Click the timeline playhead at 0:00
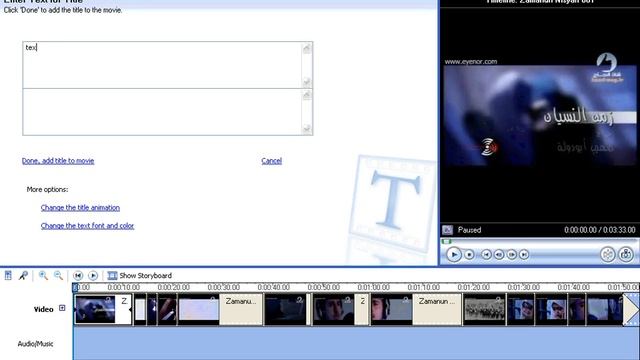 pos(75,288)
